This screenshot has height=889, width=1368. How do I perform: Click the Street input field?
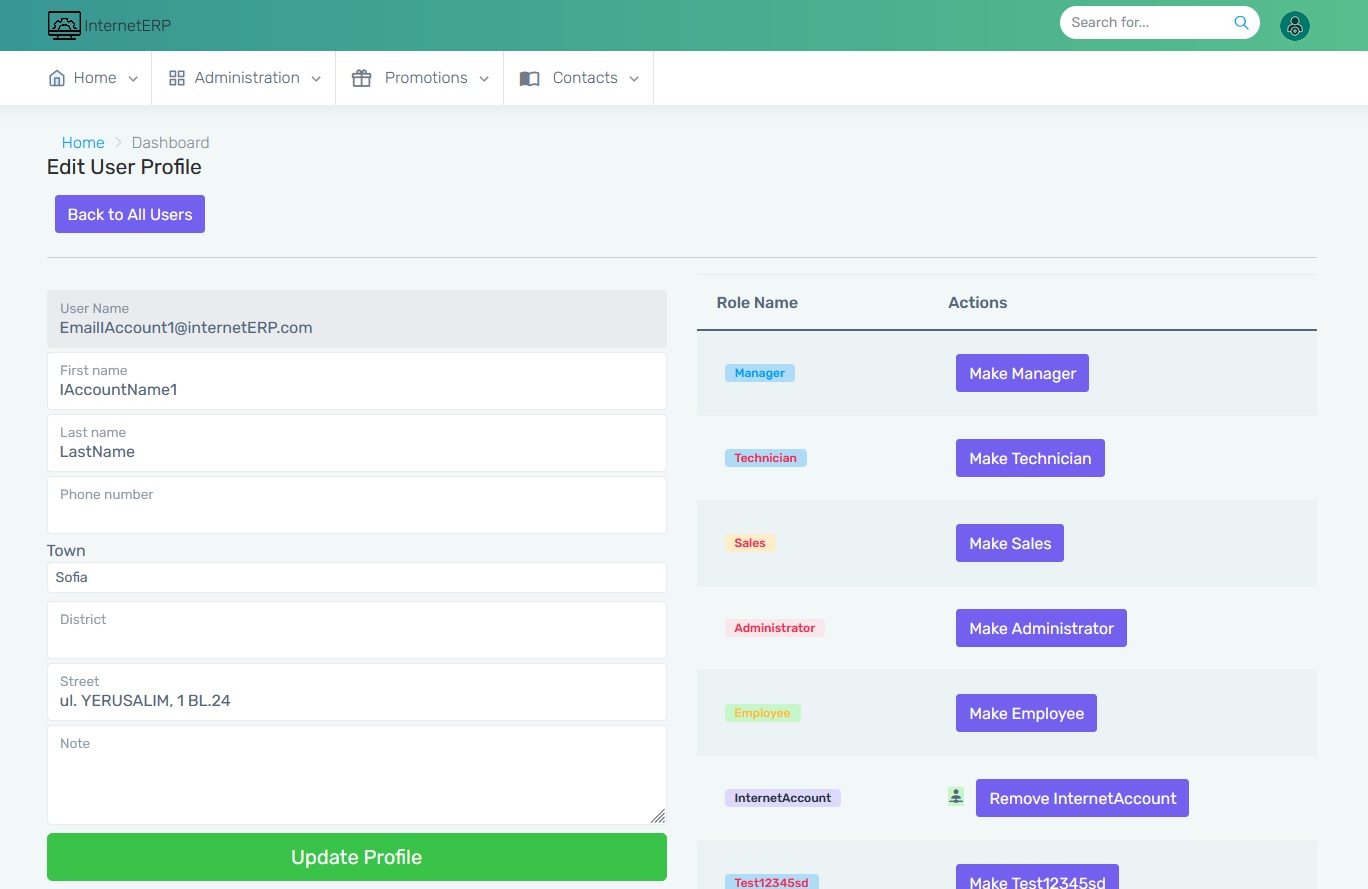(357, 692)
